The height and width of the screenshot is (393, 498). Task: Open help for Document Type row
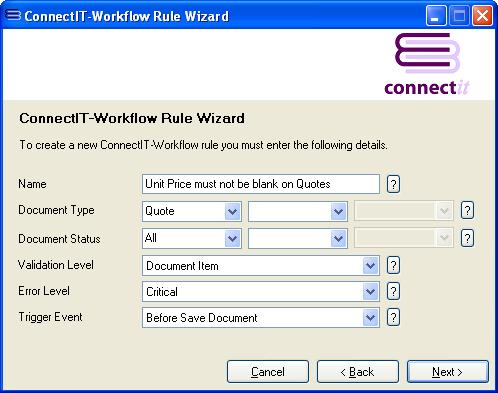pyautogui.click(x=467, y=211)
